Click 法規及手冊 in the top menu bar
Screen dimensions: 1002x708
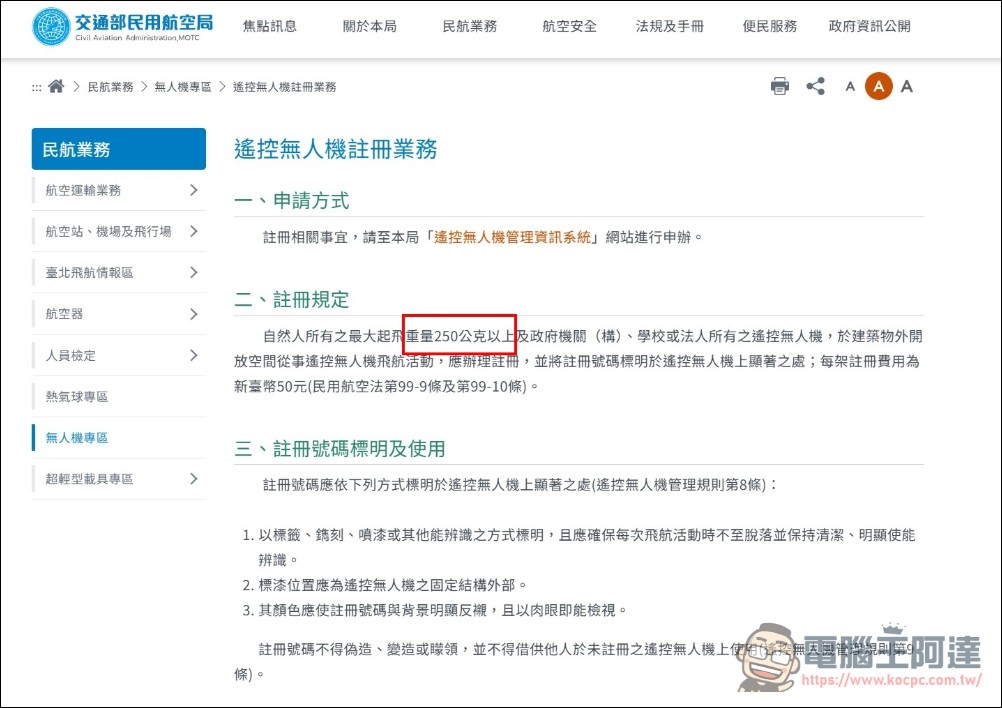[669, 27]
